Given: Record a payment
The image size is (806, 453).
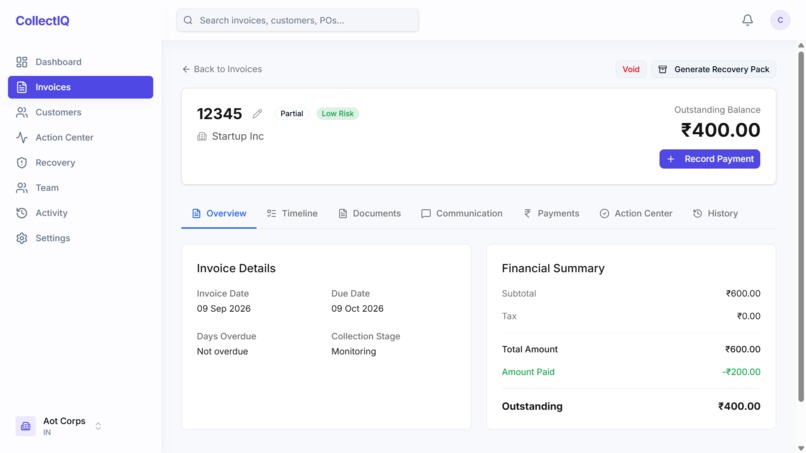Looking at the screenshot, I should 709,159.
